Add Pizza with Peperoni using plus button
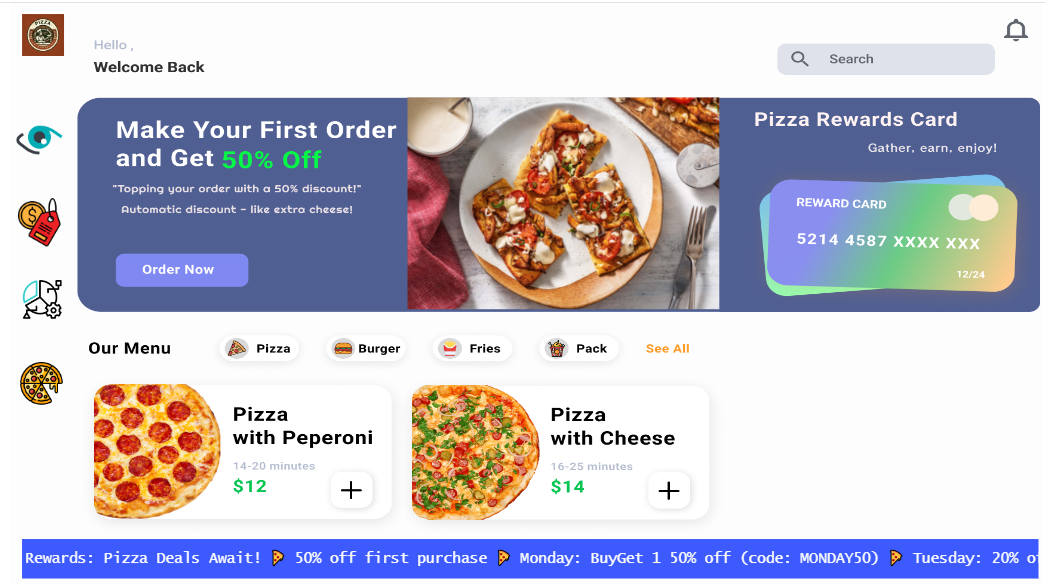 coord(351,490)
